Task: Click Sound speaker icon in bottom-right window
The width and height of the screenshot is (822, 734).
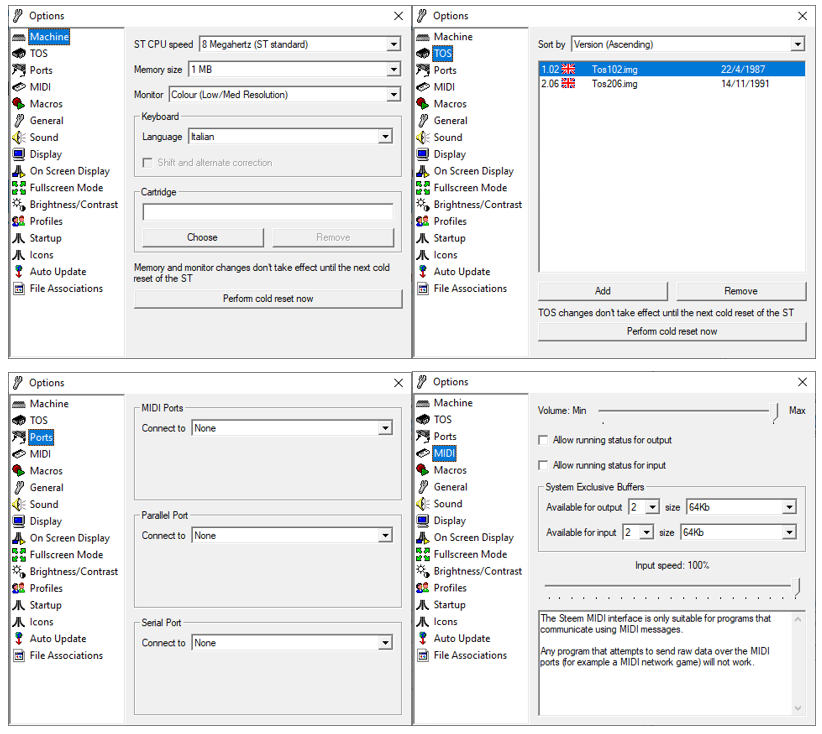Action: [x=423, y=504]
